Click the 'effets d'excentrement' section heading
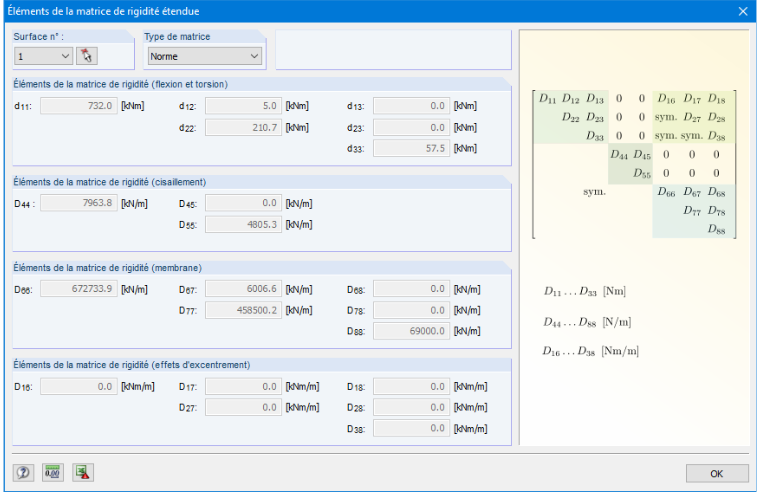The height and width of the screenshot is (492, 760). tap(132, 365)
